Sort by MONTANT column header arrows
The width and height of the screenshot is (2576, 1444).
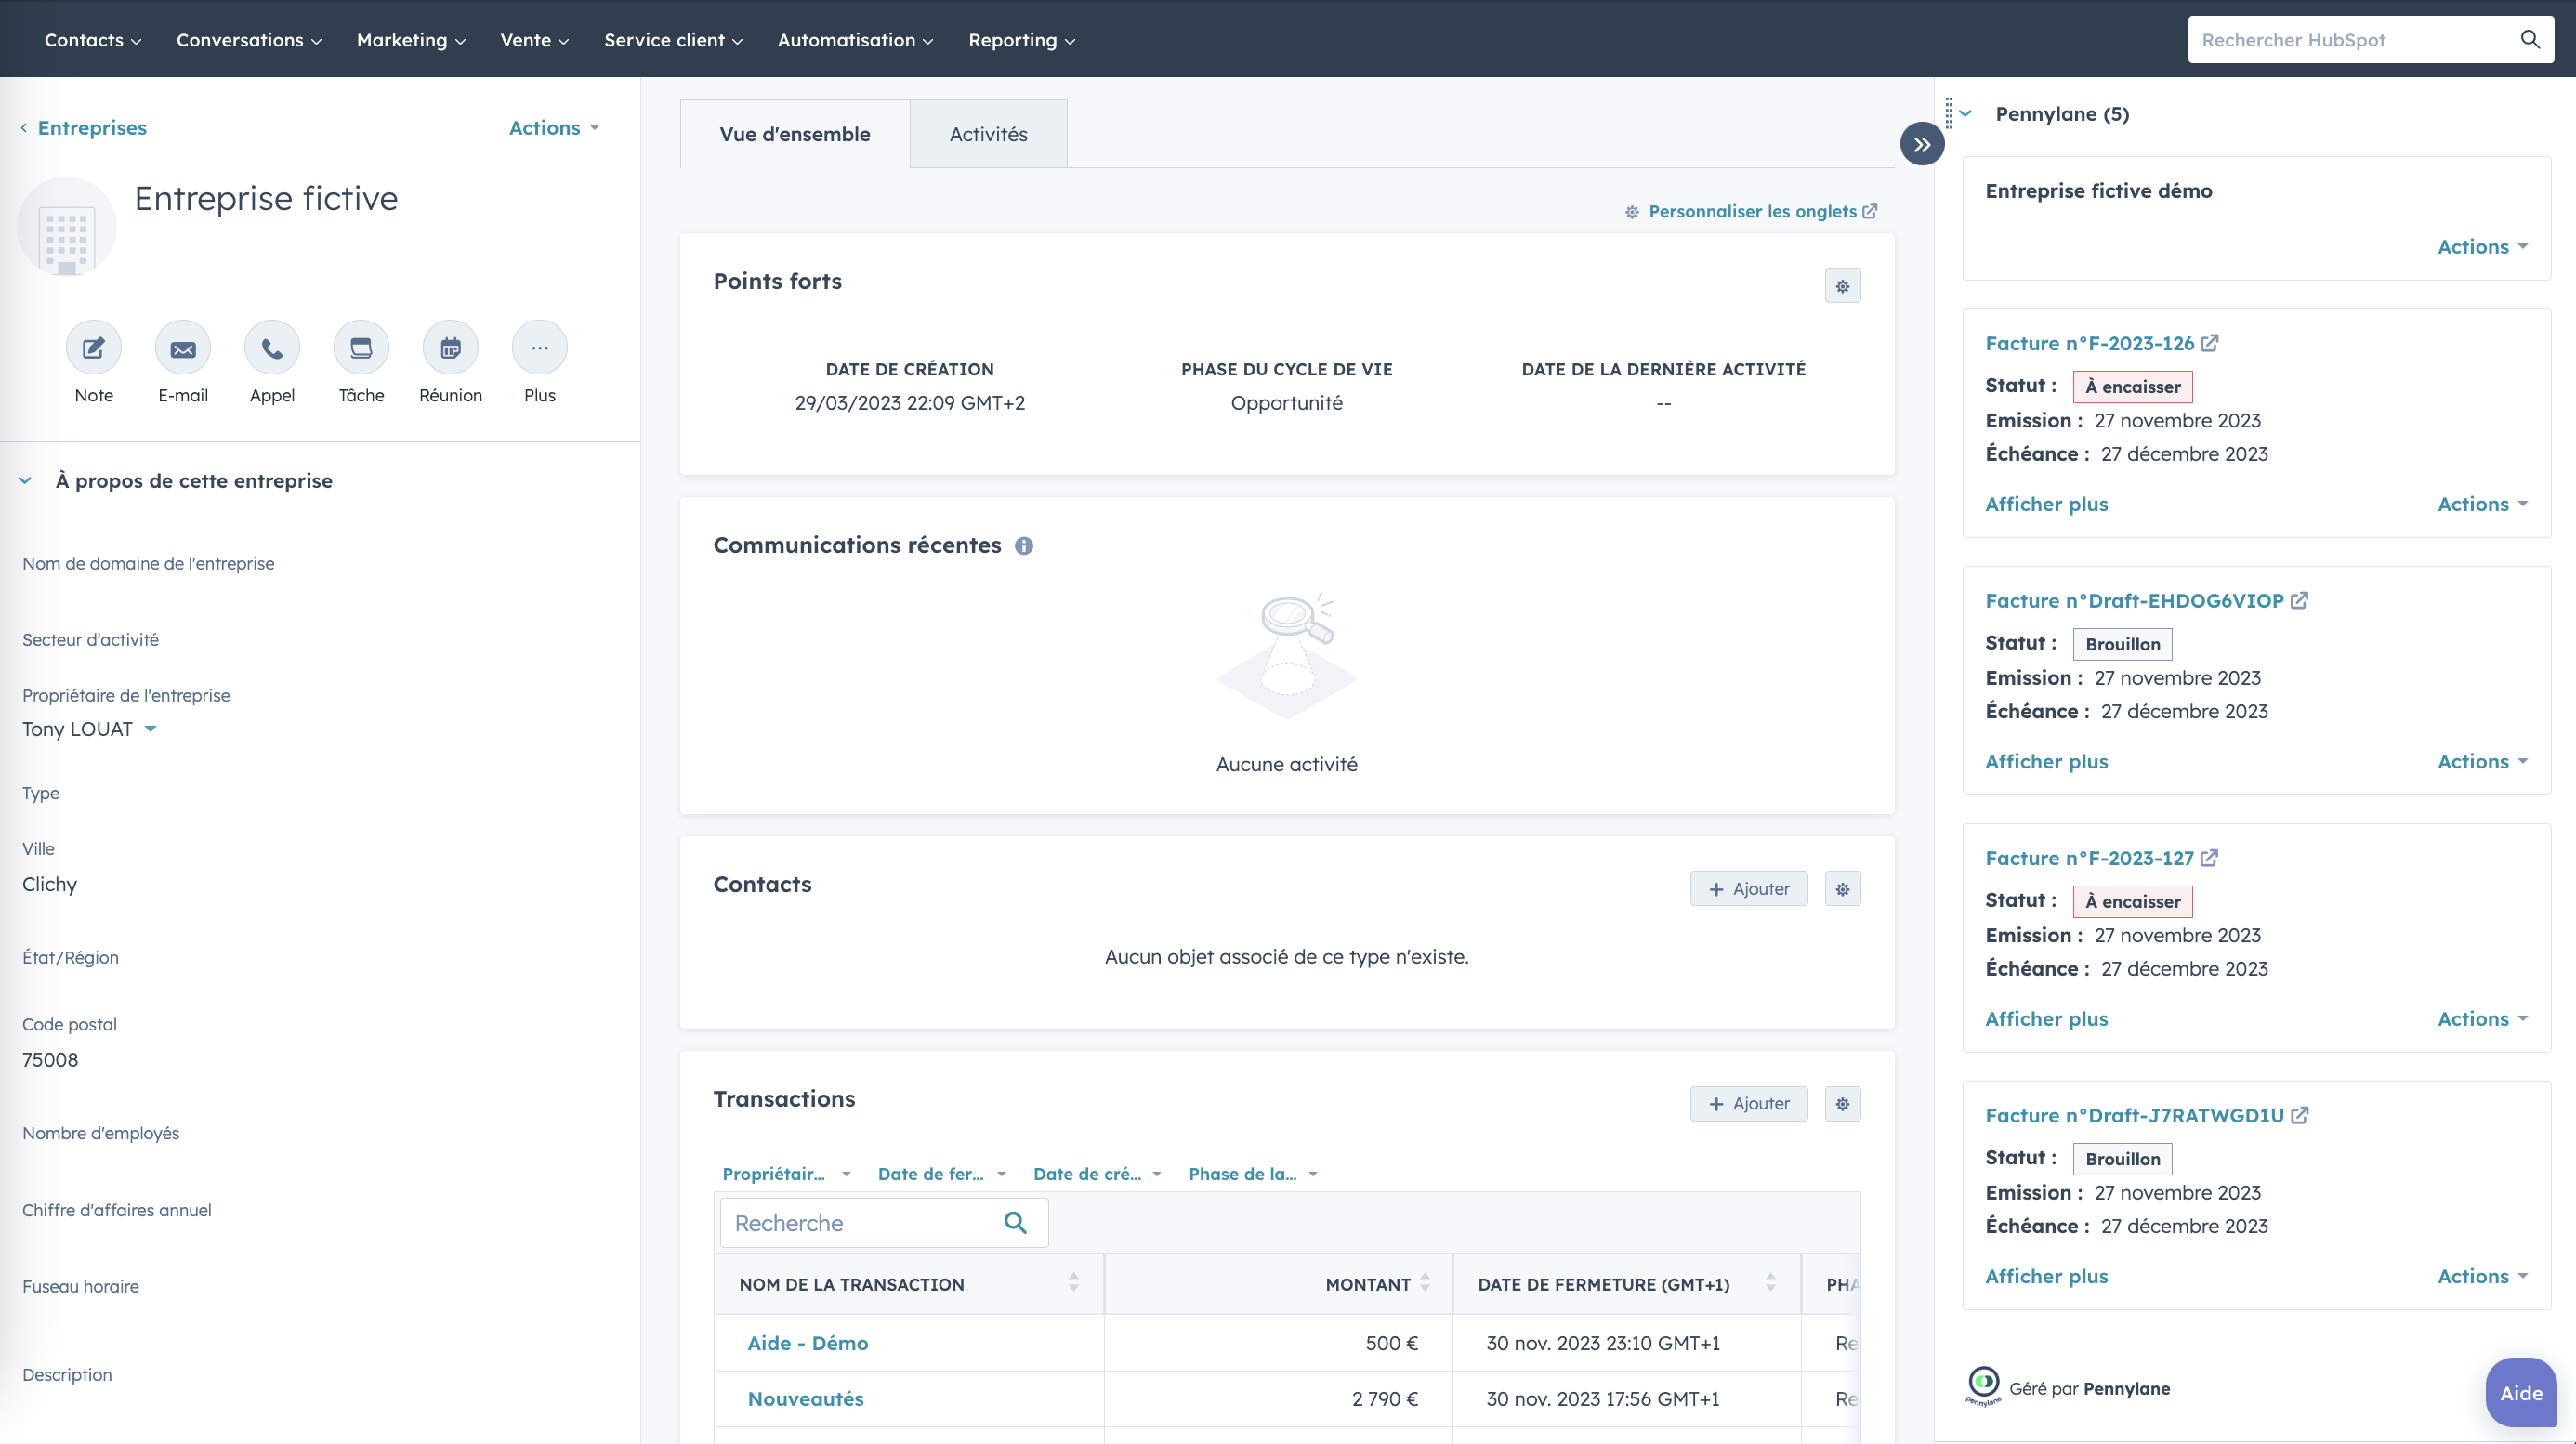click(1424, 1283)
